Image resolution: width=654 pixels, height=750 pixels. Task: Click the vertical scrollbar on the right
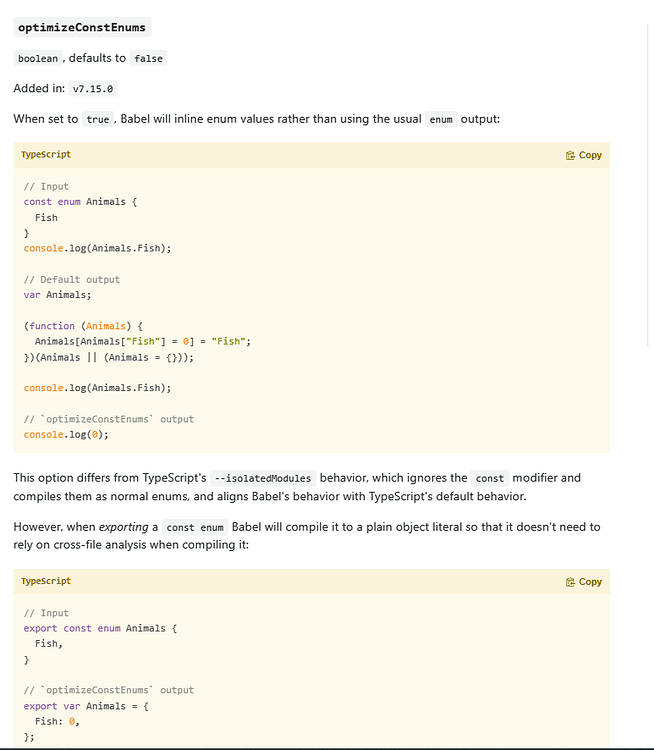[x=648, y=200]
